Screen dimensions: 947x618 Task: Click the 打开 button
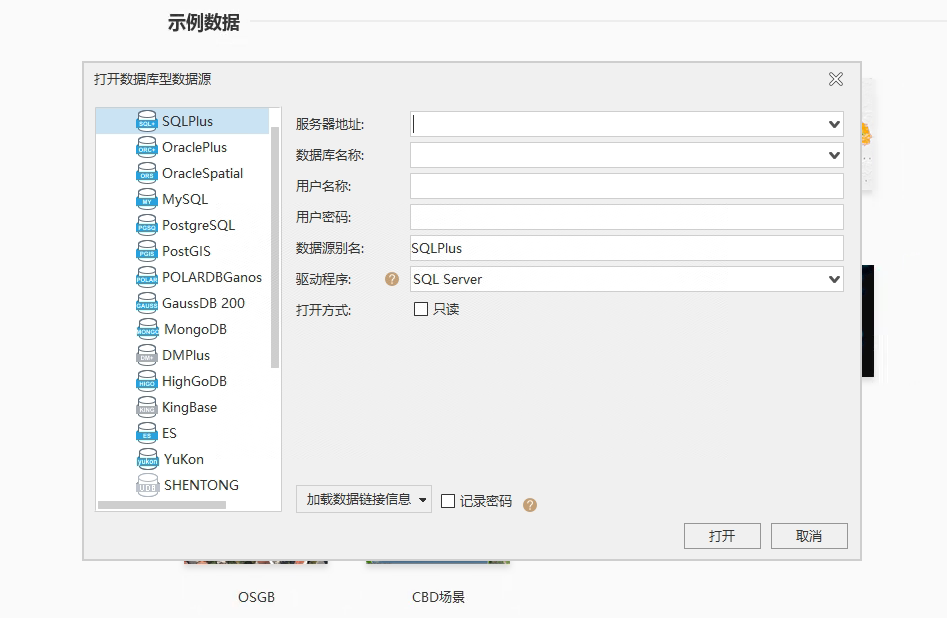[722, 536]
